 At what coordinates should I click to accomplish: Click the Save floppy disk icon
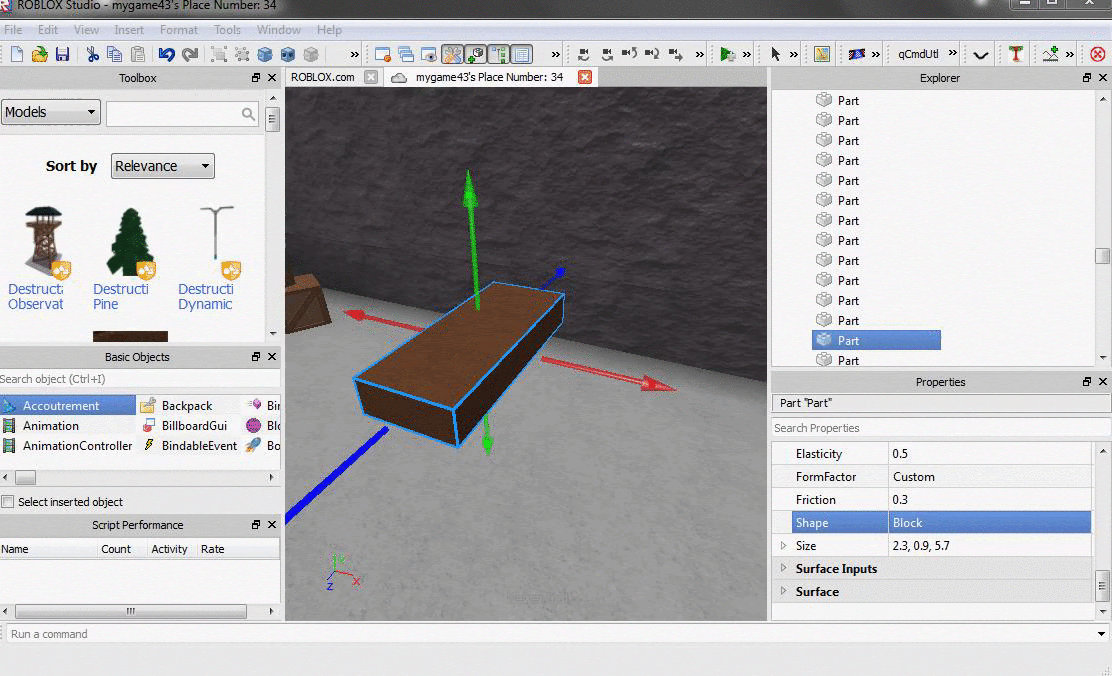(x=62, y=54)
